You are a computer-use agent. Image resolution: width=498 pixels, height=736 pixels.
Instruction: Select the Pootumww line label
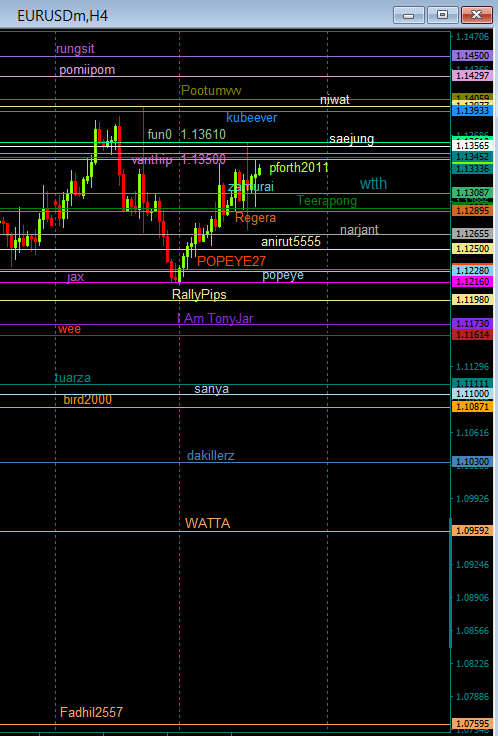click(211, 91)
